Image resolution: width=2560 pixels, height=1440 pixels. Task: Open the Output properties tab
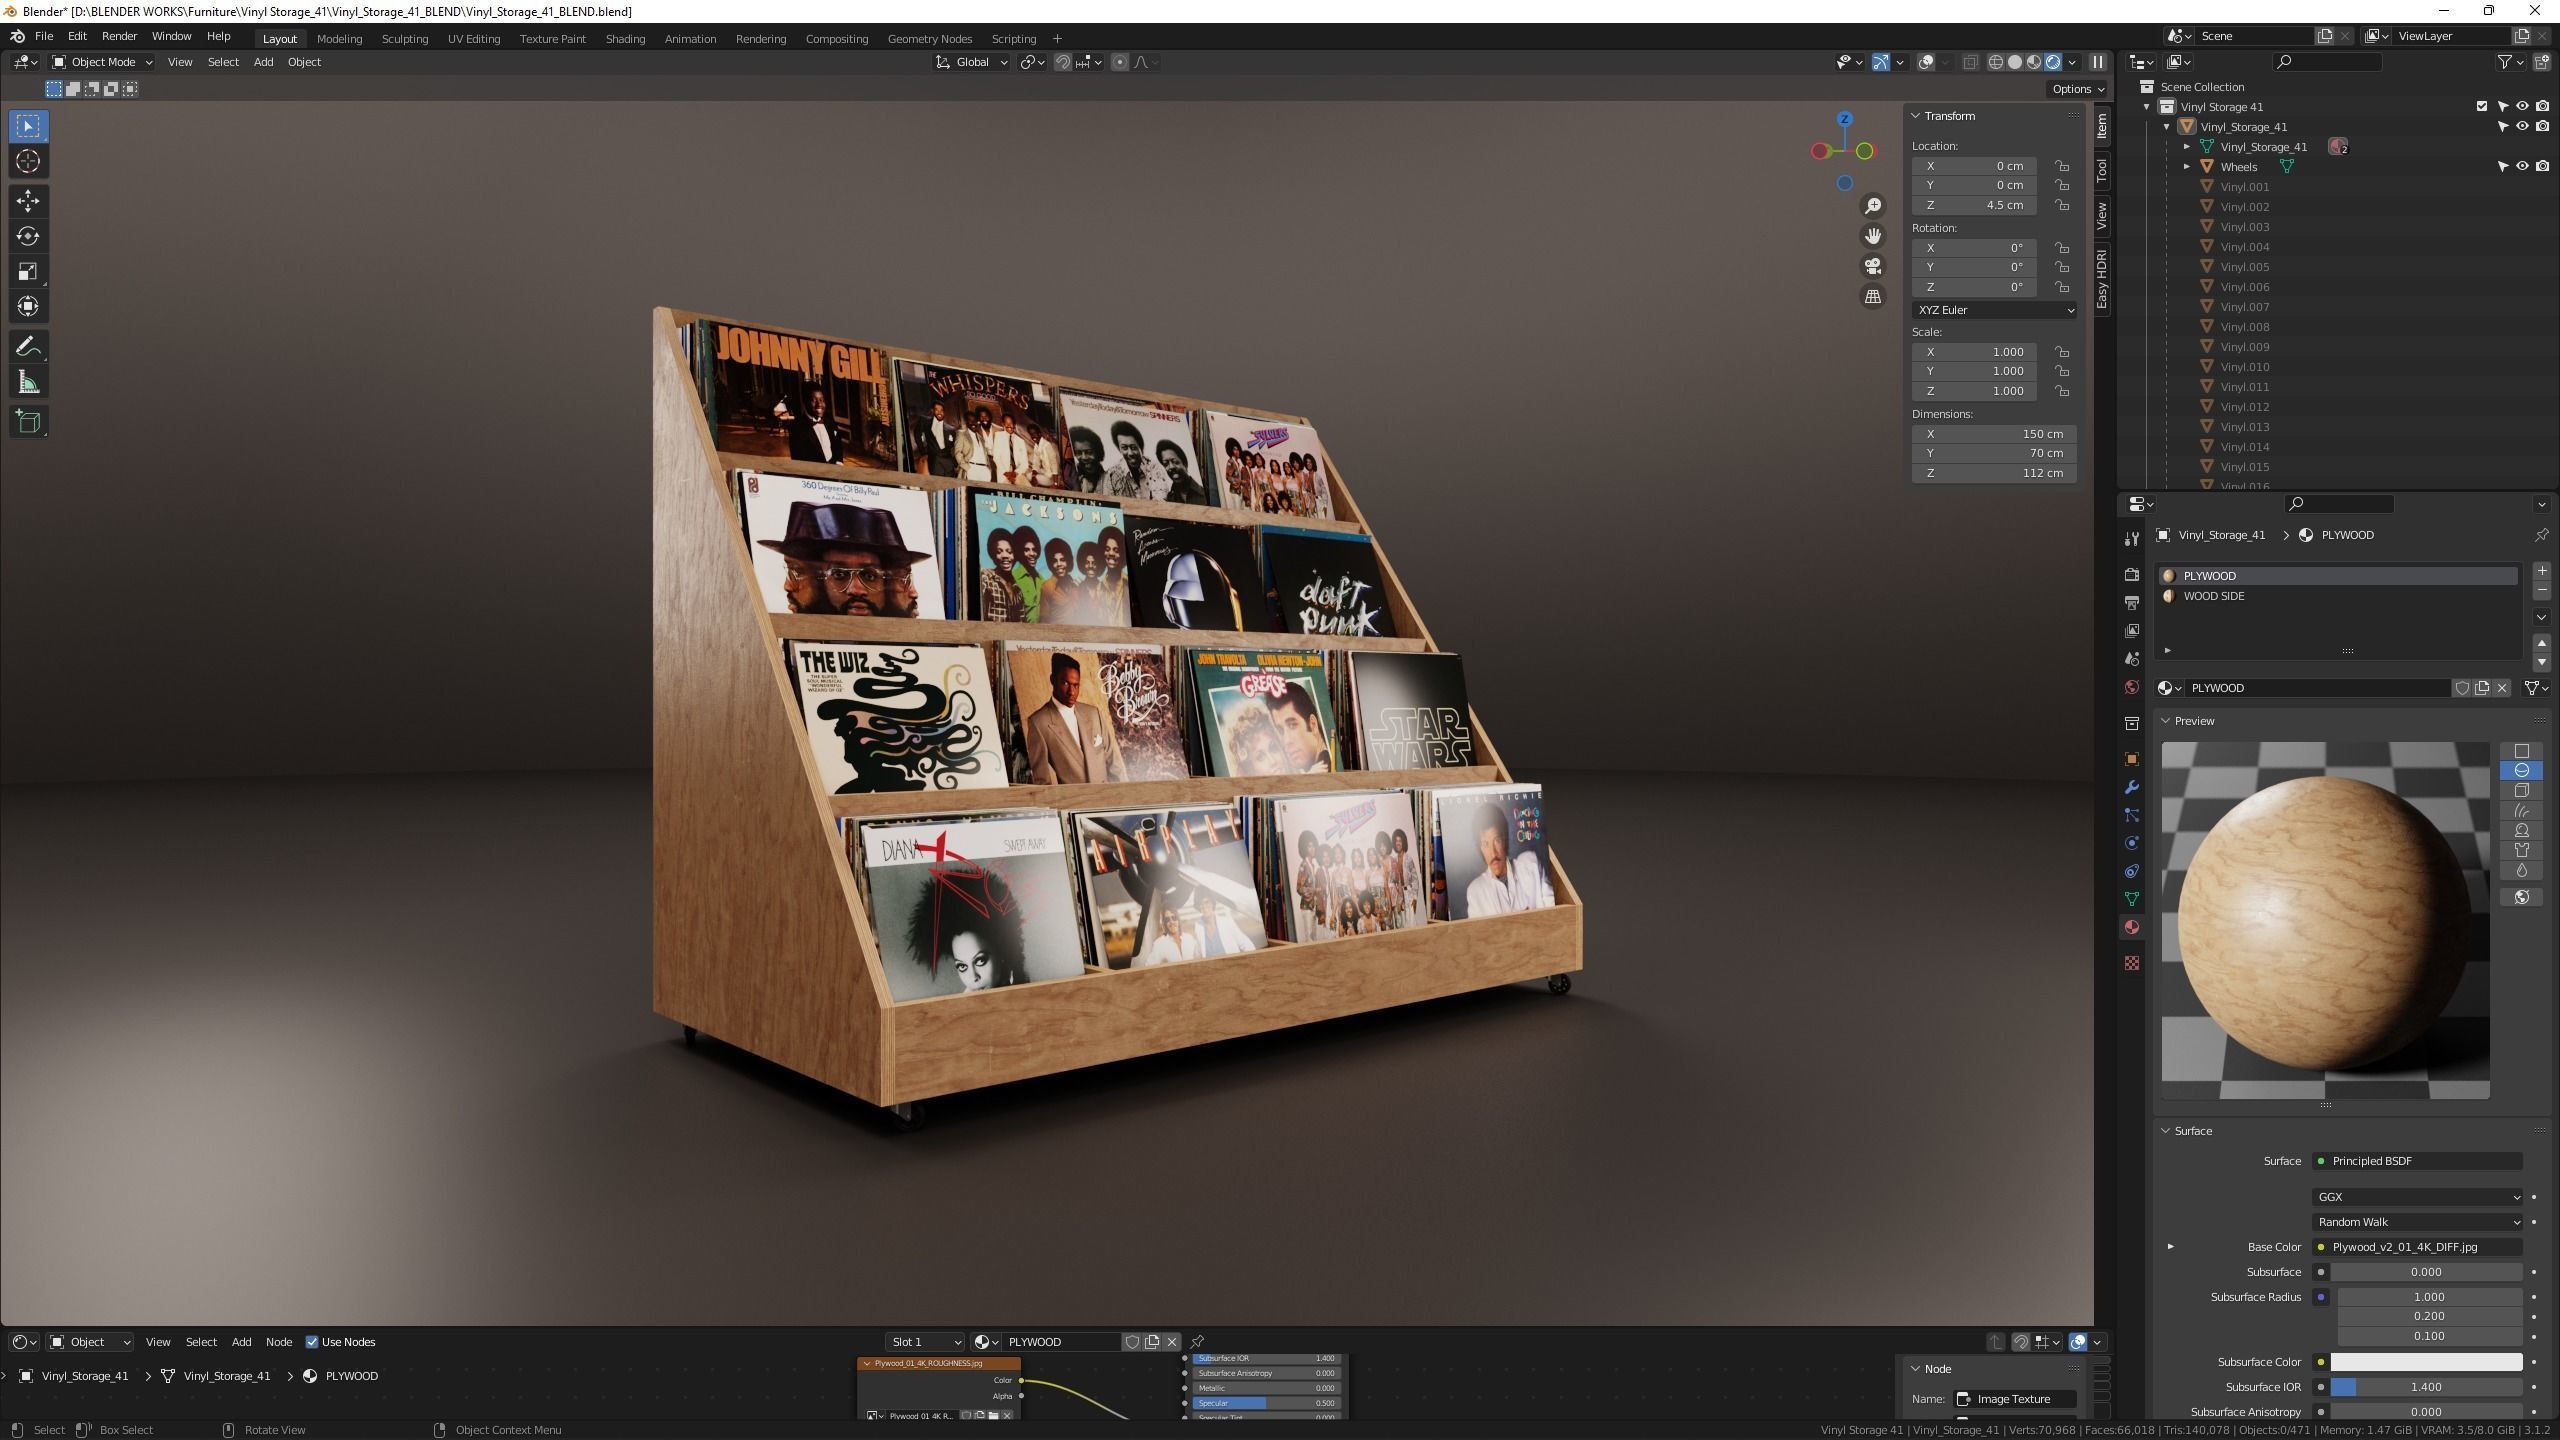coord(2132,603)
